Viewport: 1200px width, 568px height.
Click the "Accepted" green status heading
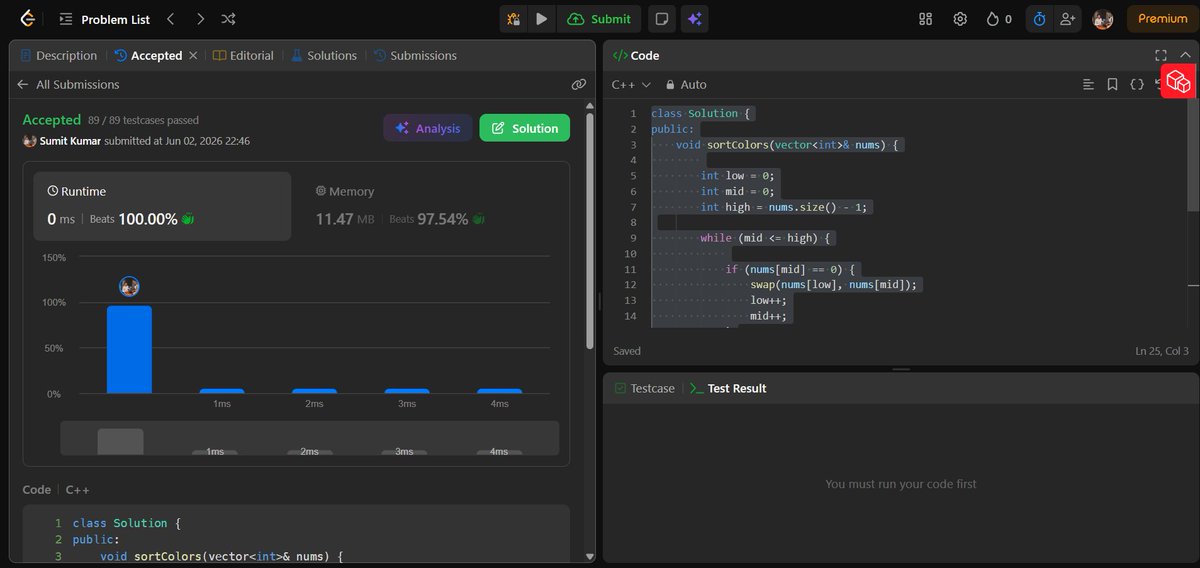[52, 120]
